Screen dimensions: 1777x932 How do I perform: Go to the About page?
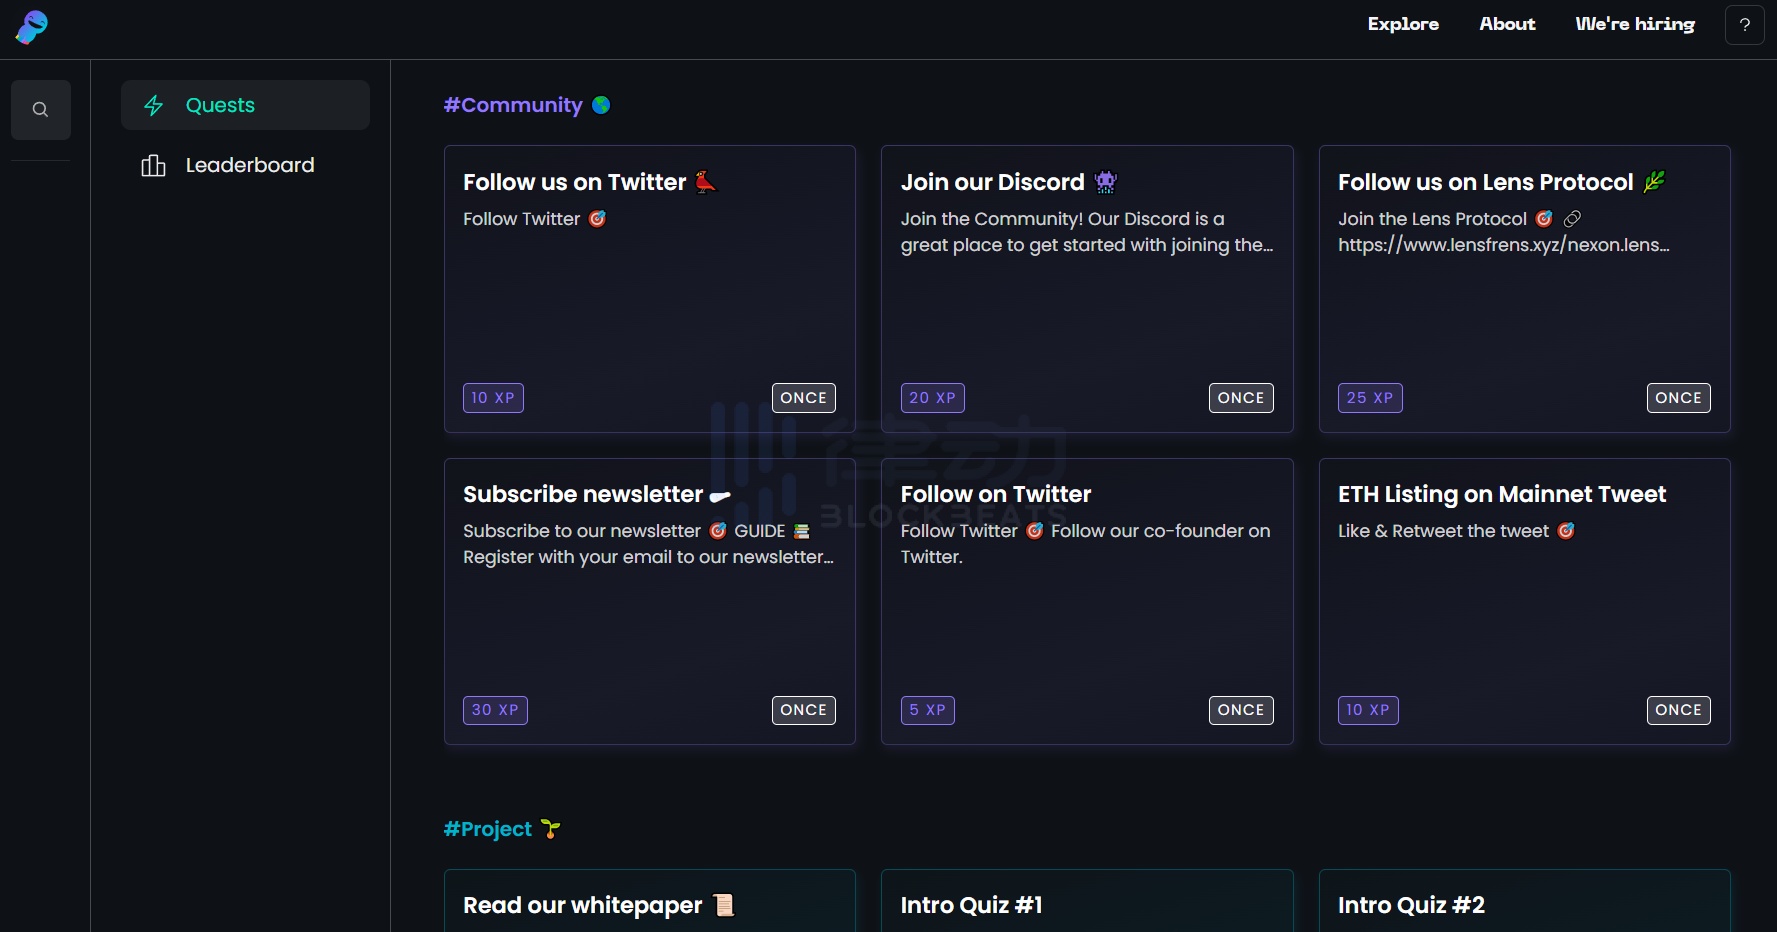tap(1507, 24)
